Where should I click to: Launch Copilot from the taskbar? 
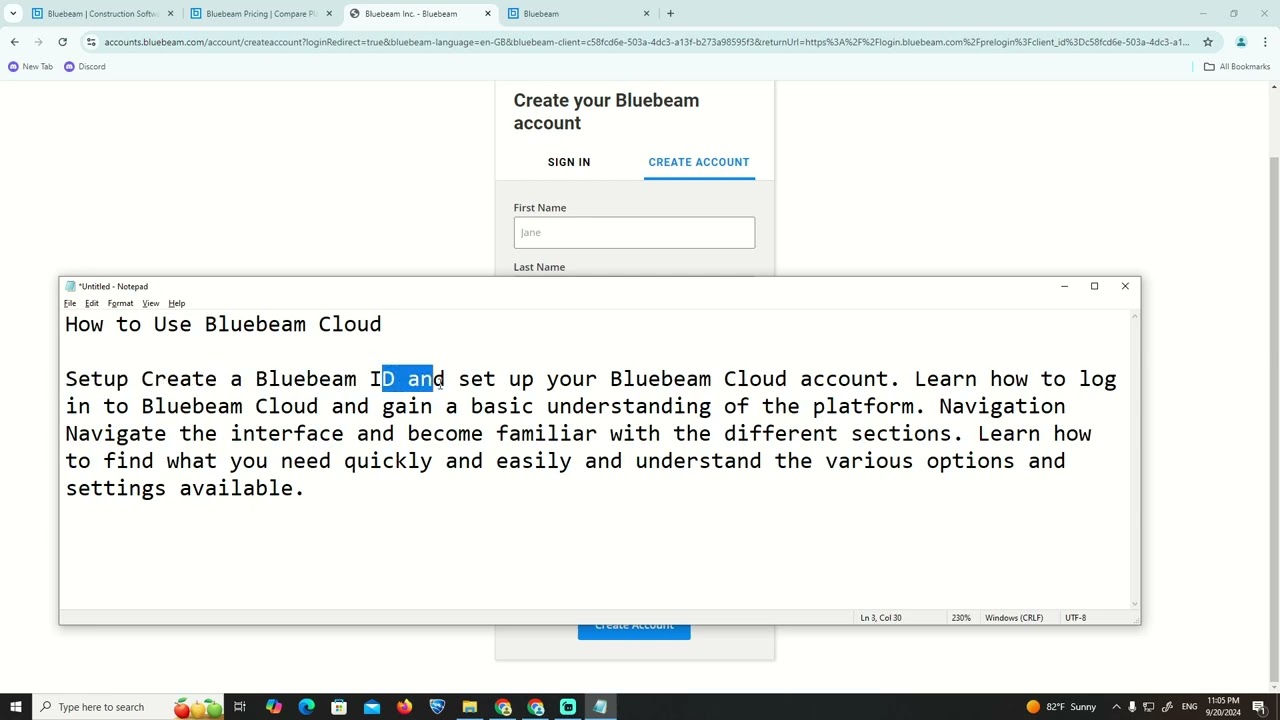click(x=273, y=707)
